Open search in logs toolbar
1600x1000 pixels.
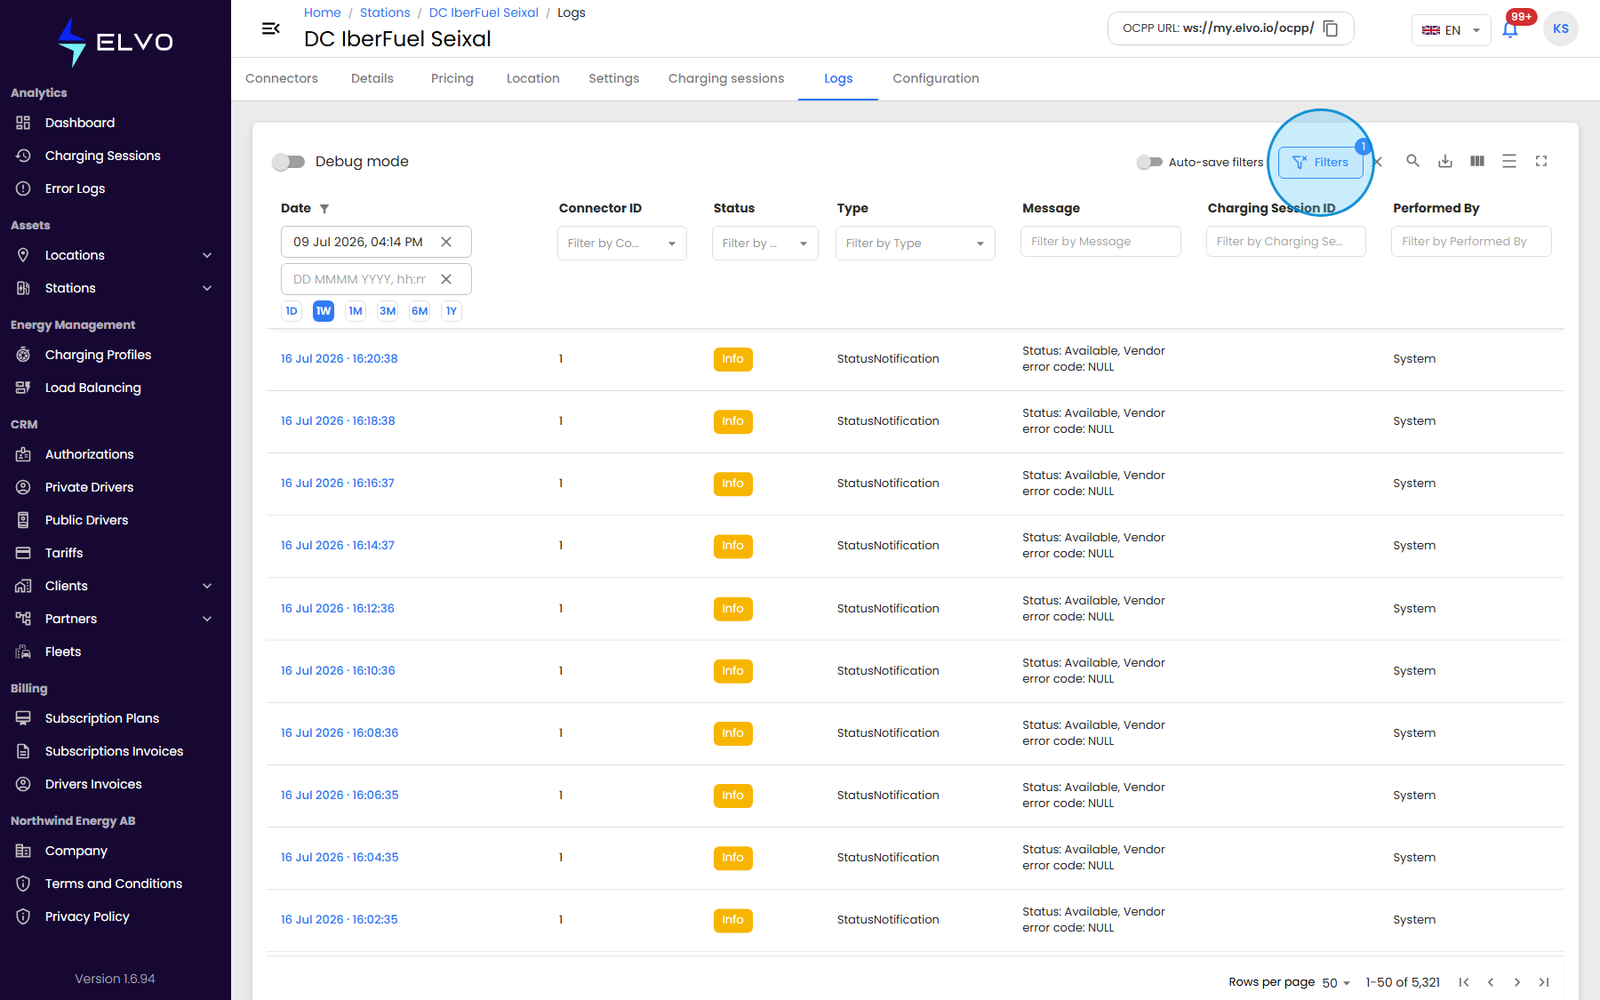click(x=1413, y=161)
